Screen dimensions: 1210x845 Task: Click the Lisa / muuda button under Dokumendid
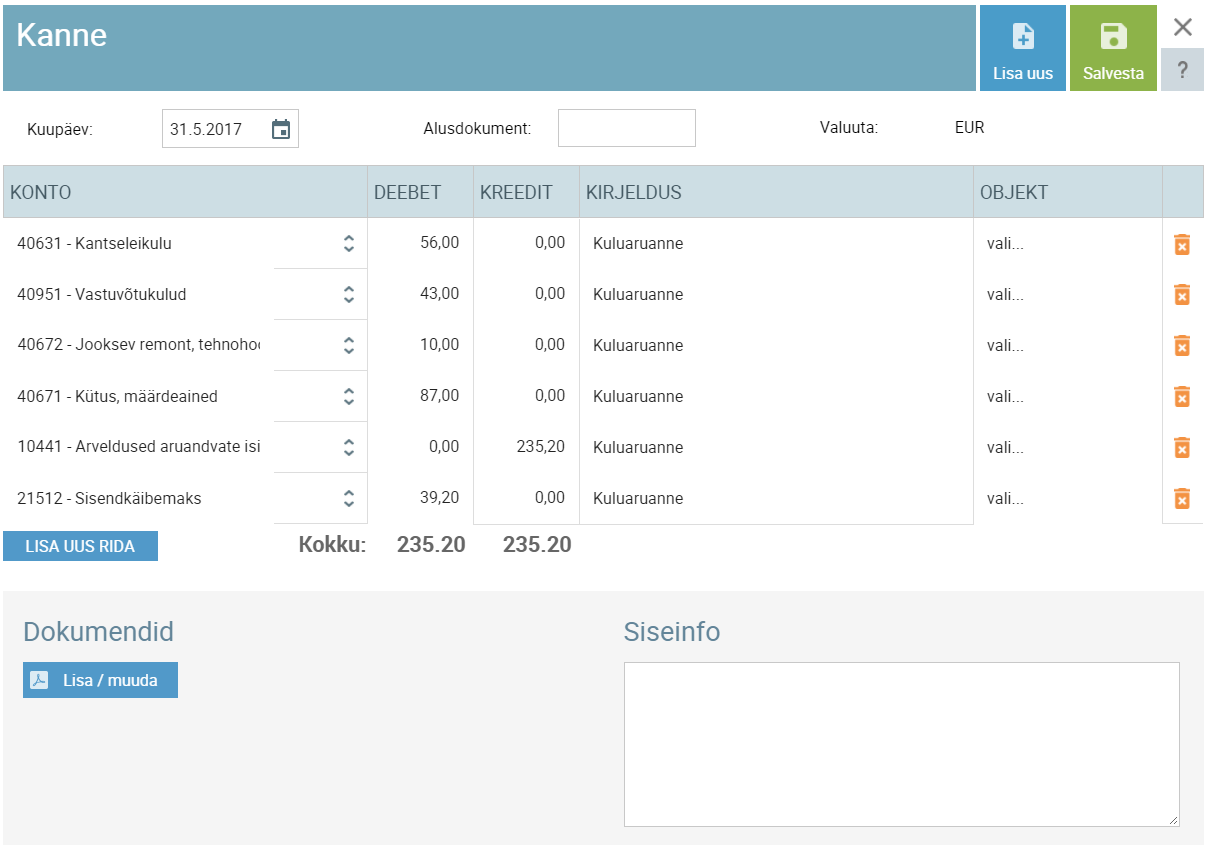(100, 679)
